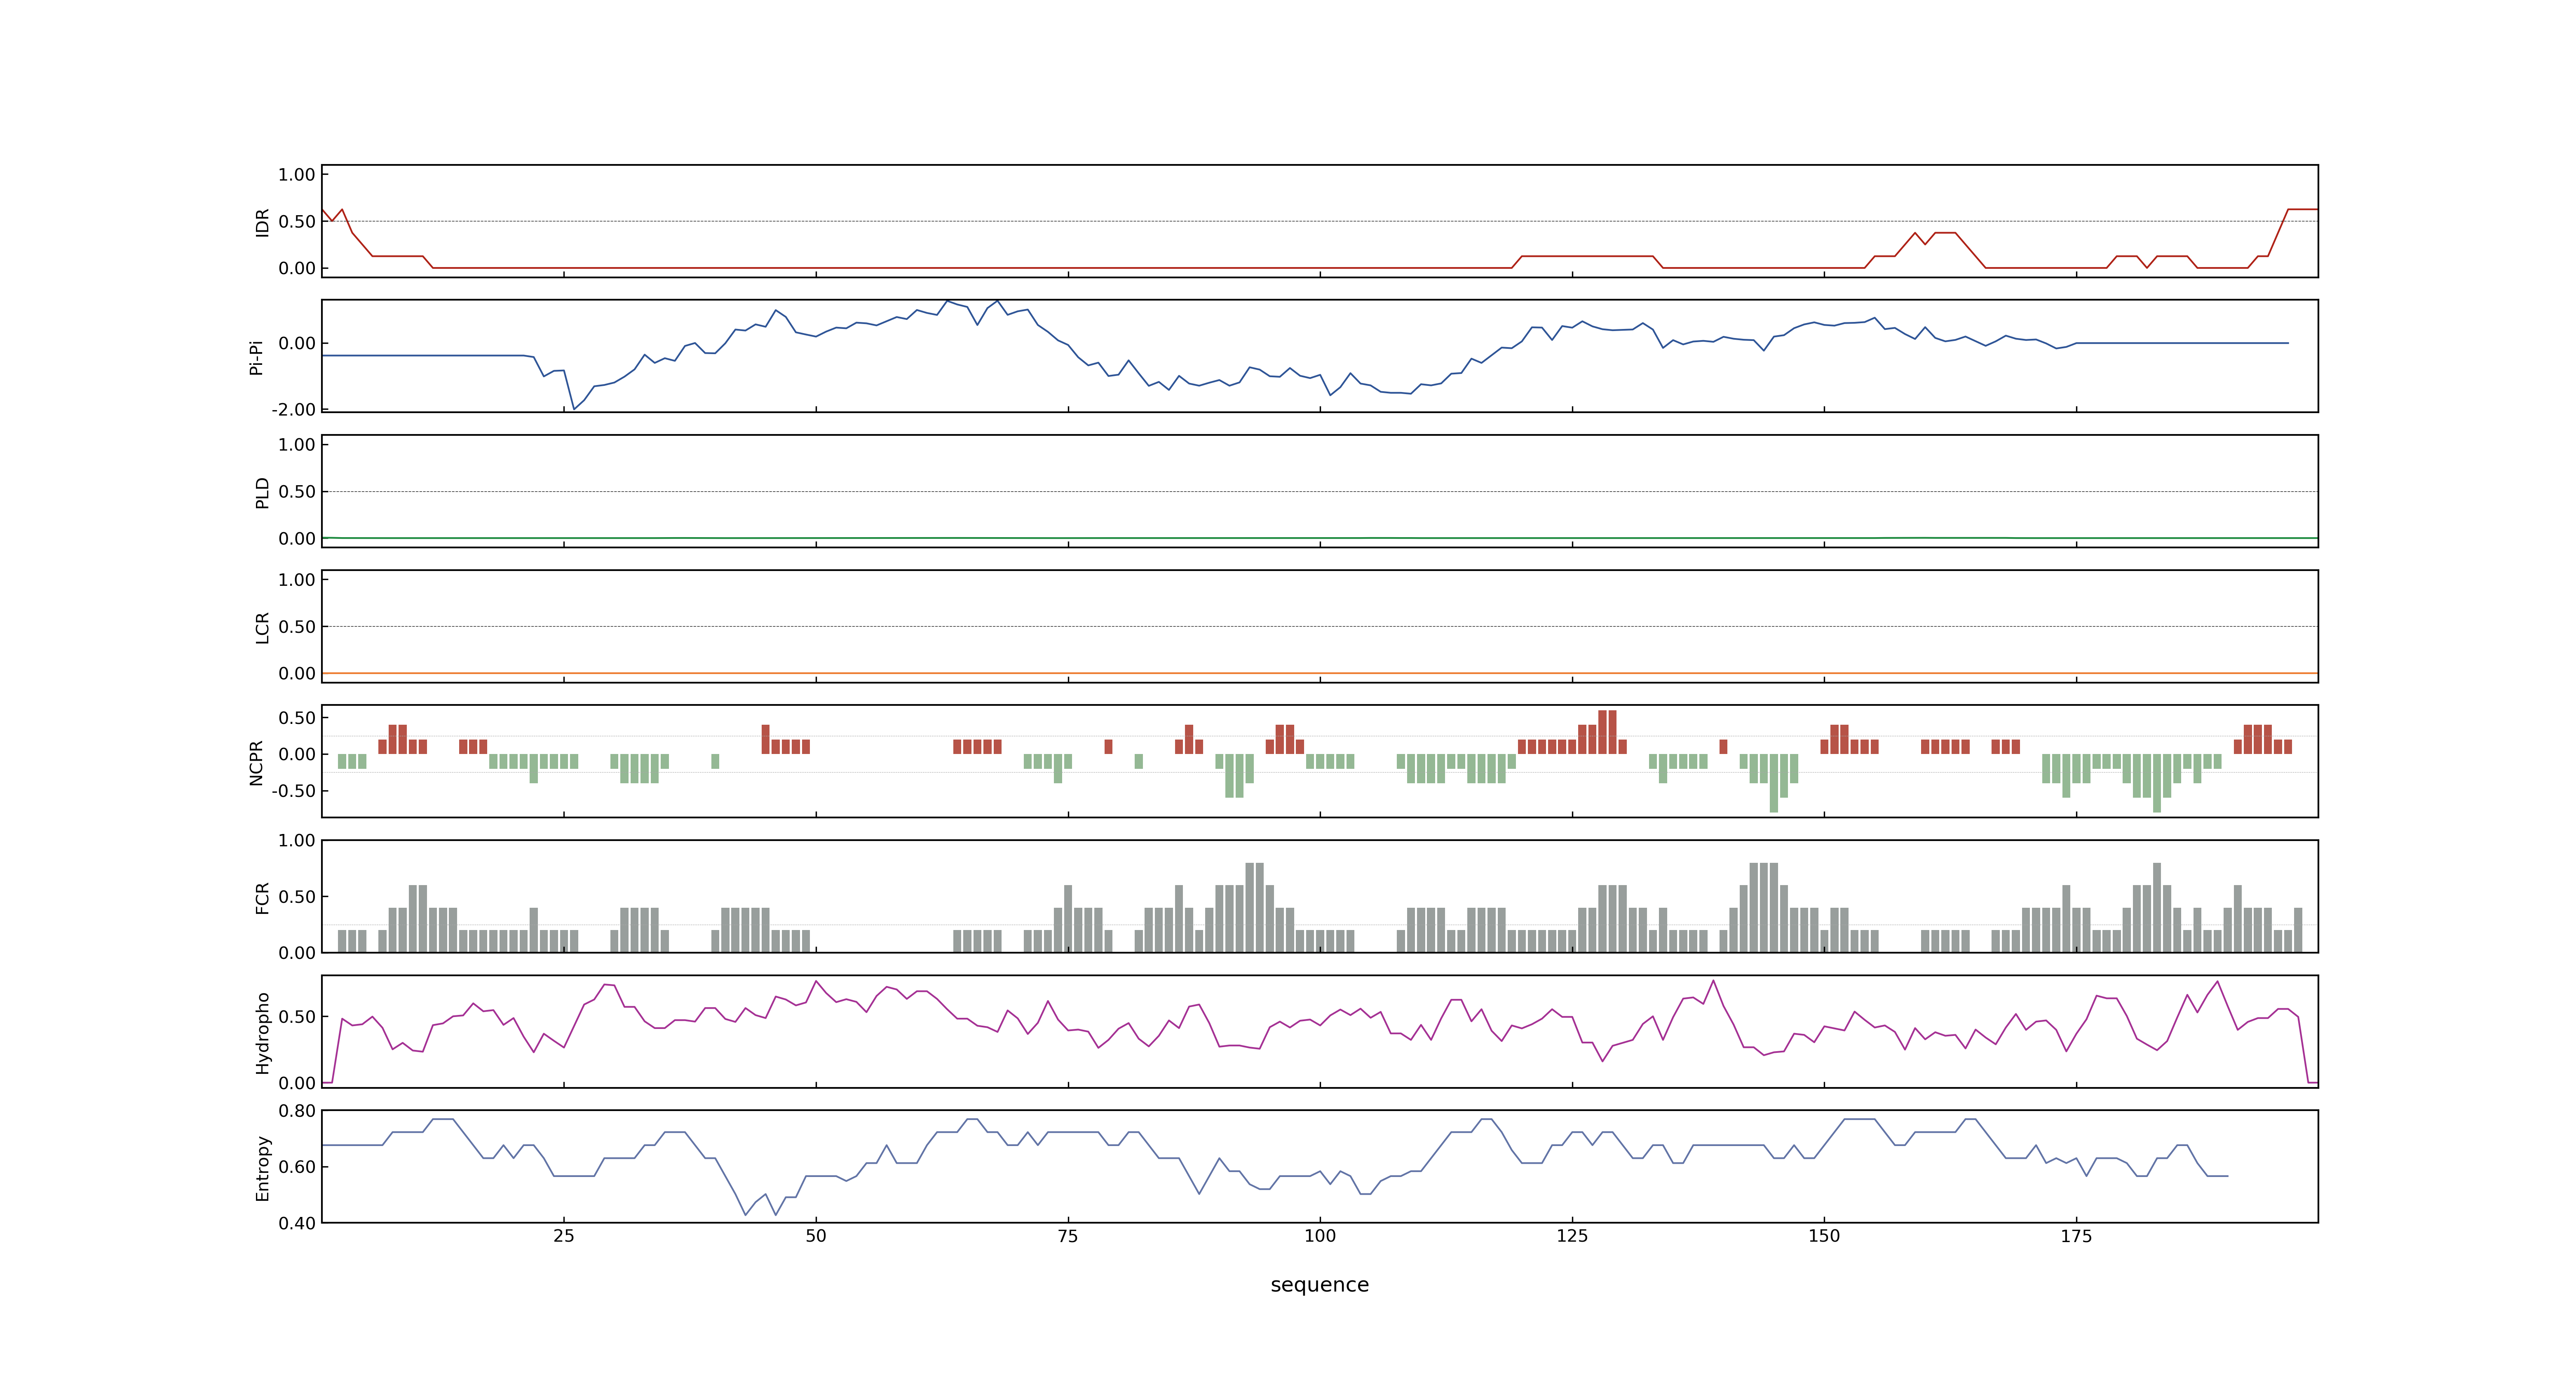Select the 0.80 tick of the Entropy panel
Screen dimensions: 2576x1374
point(297,1111)
